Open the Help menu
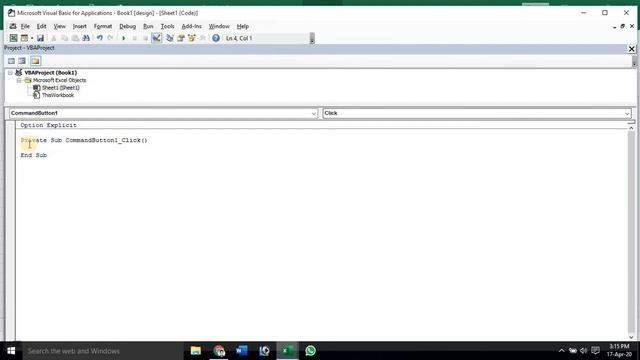Viewport: 640px width, 360px height. pyautogui.click(x=243, y=26)
